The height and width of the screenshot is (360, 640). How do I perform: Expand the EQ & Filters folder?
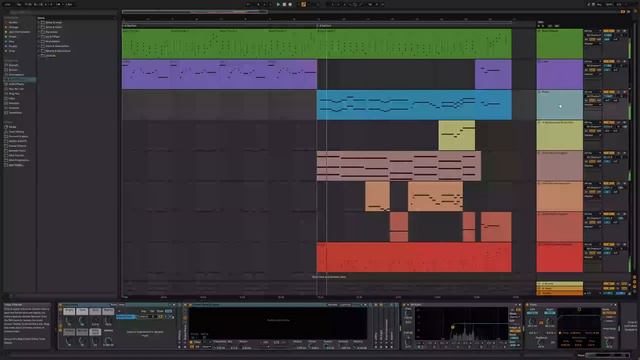(x=39, y=37)
